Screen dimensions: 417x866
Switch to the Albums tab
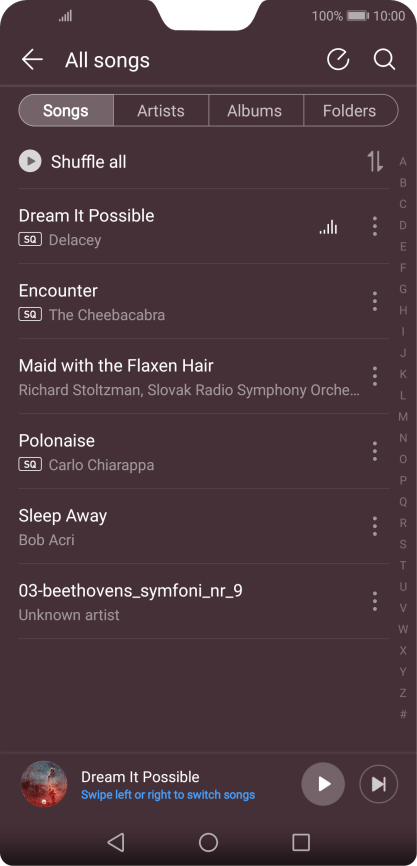255,110
